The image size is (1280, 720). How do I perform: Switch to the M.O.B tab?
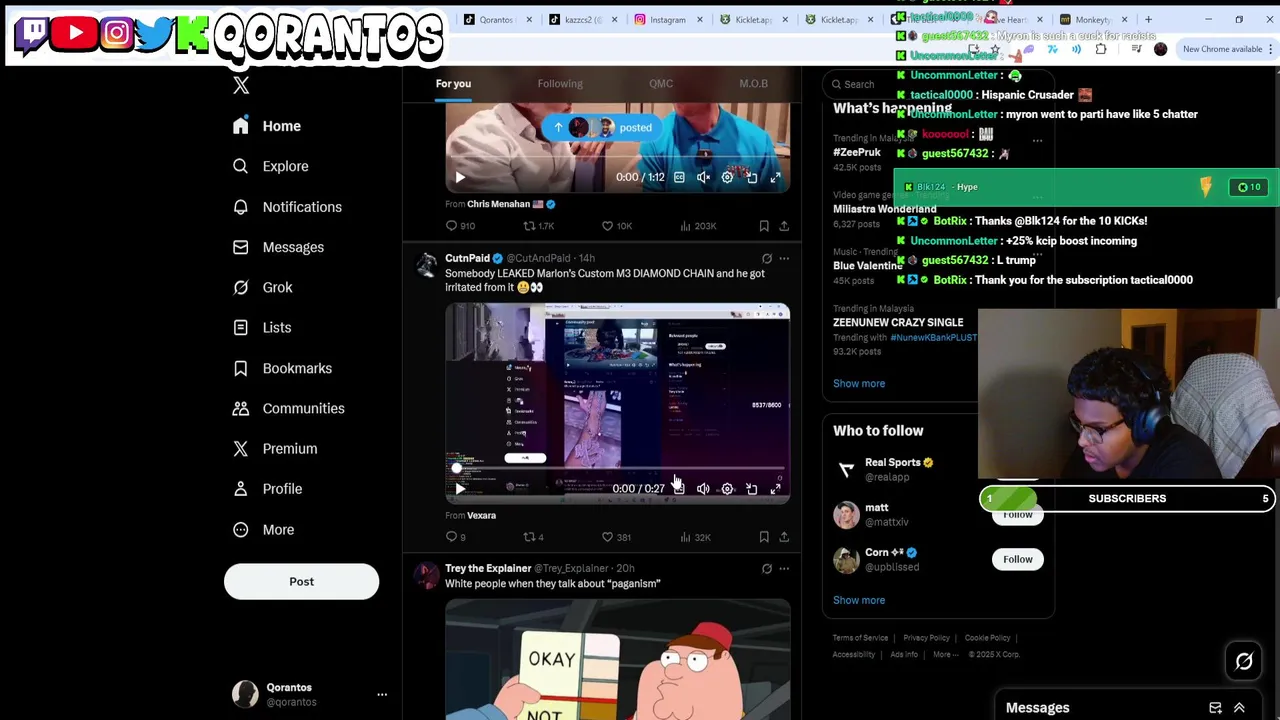click(754, 84)
